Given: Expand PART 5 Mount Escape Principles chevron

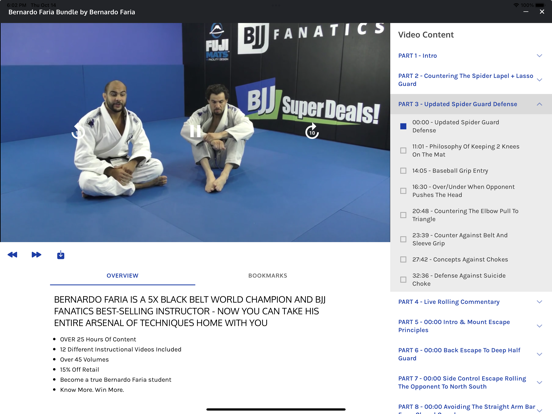Looking at the screenshot, I should coord(539,326).
